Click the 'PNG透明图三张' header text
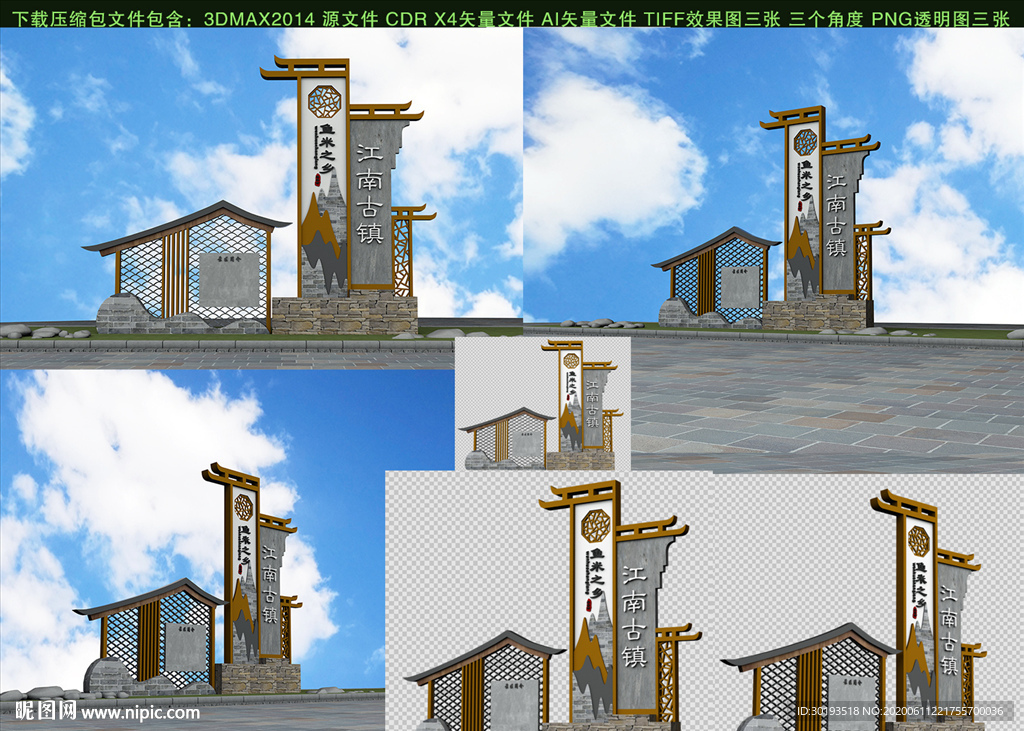The width and height of the screenshot is (1024, 731). click(x=940, y=19)
